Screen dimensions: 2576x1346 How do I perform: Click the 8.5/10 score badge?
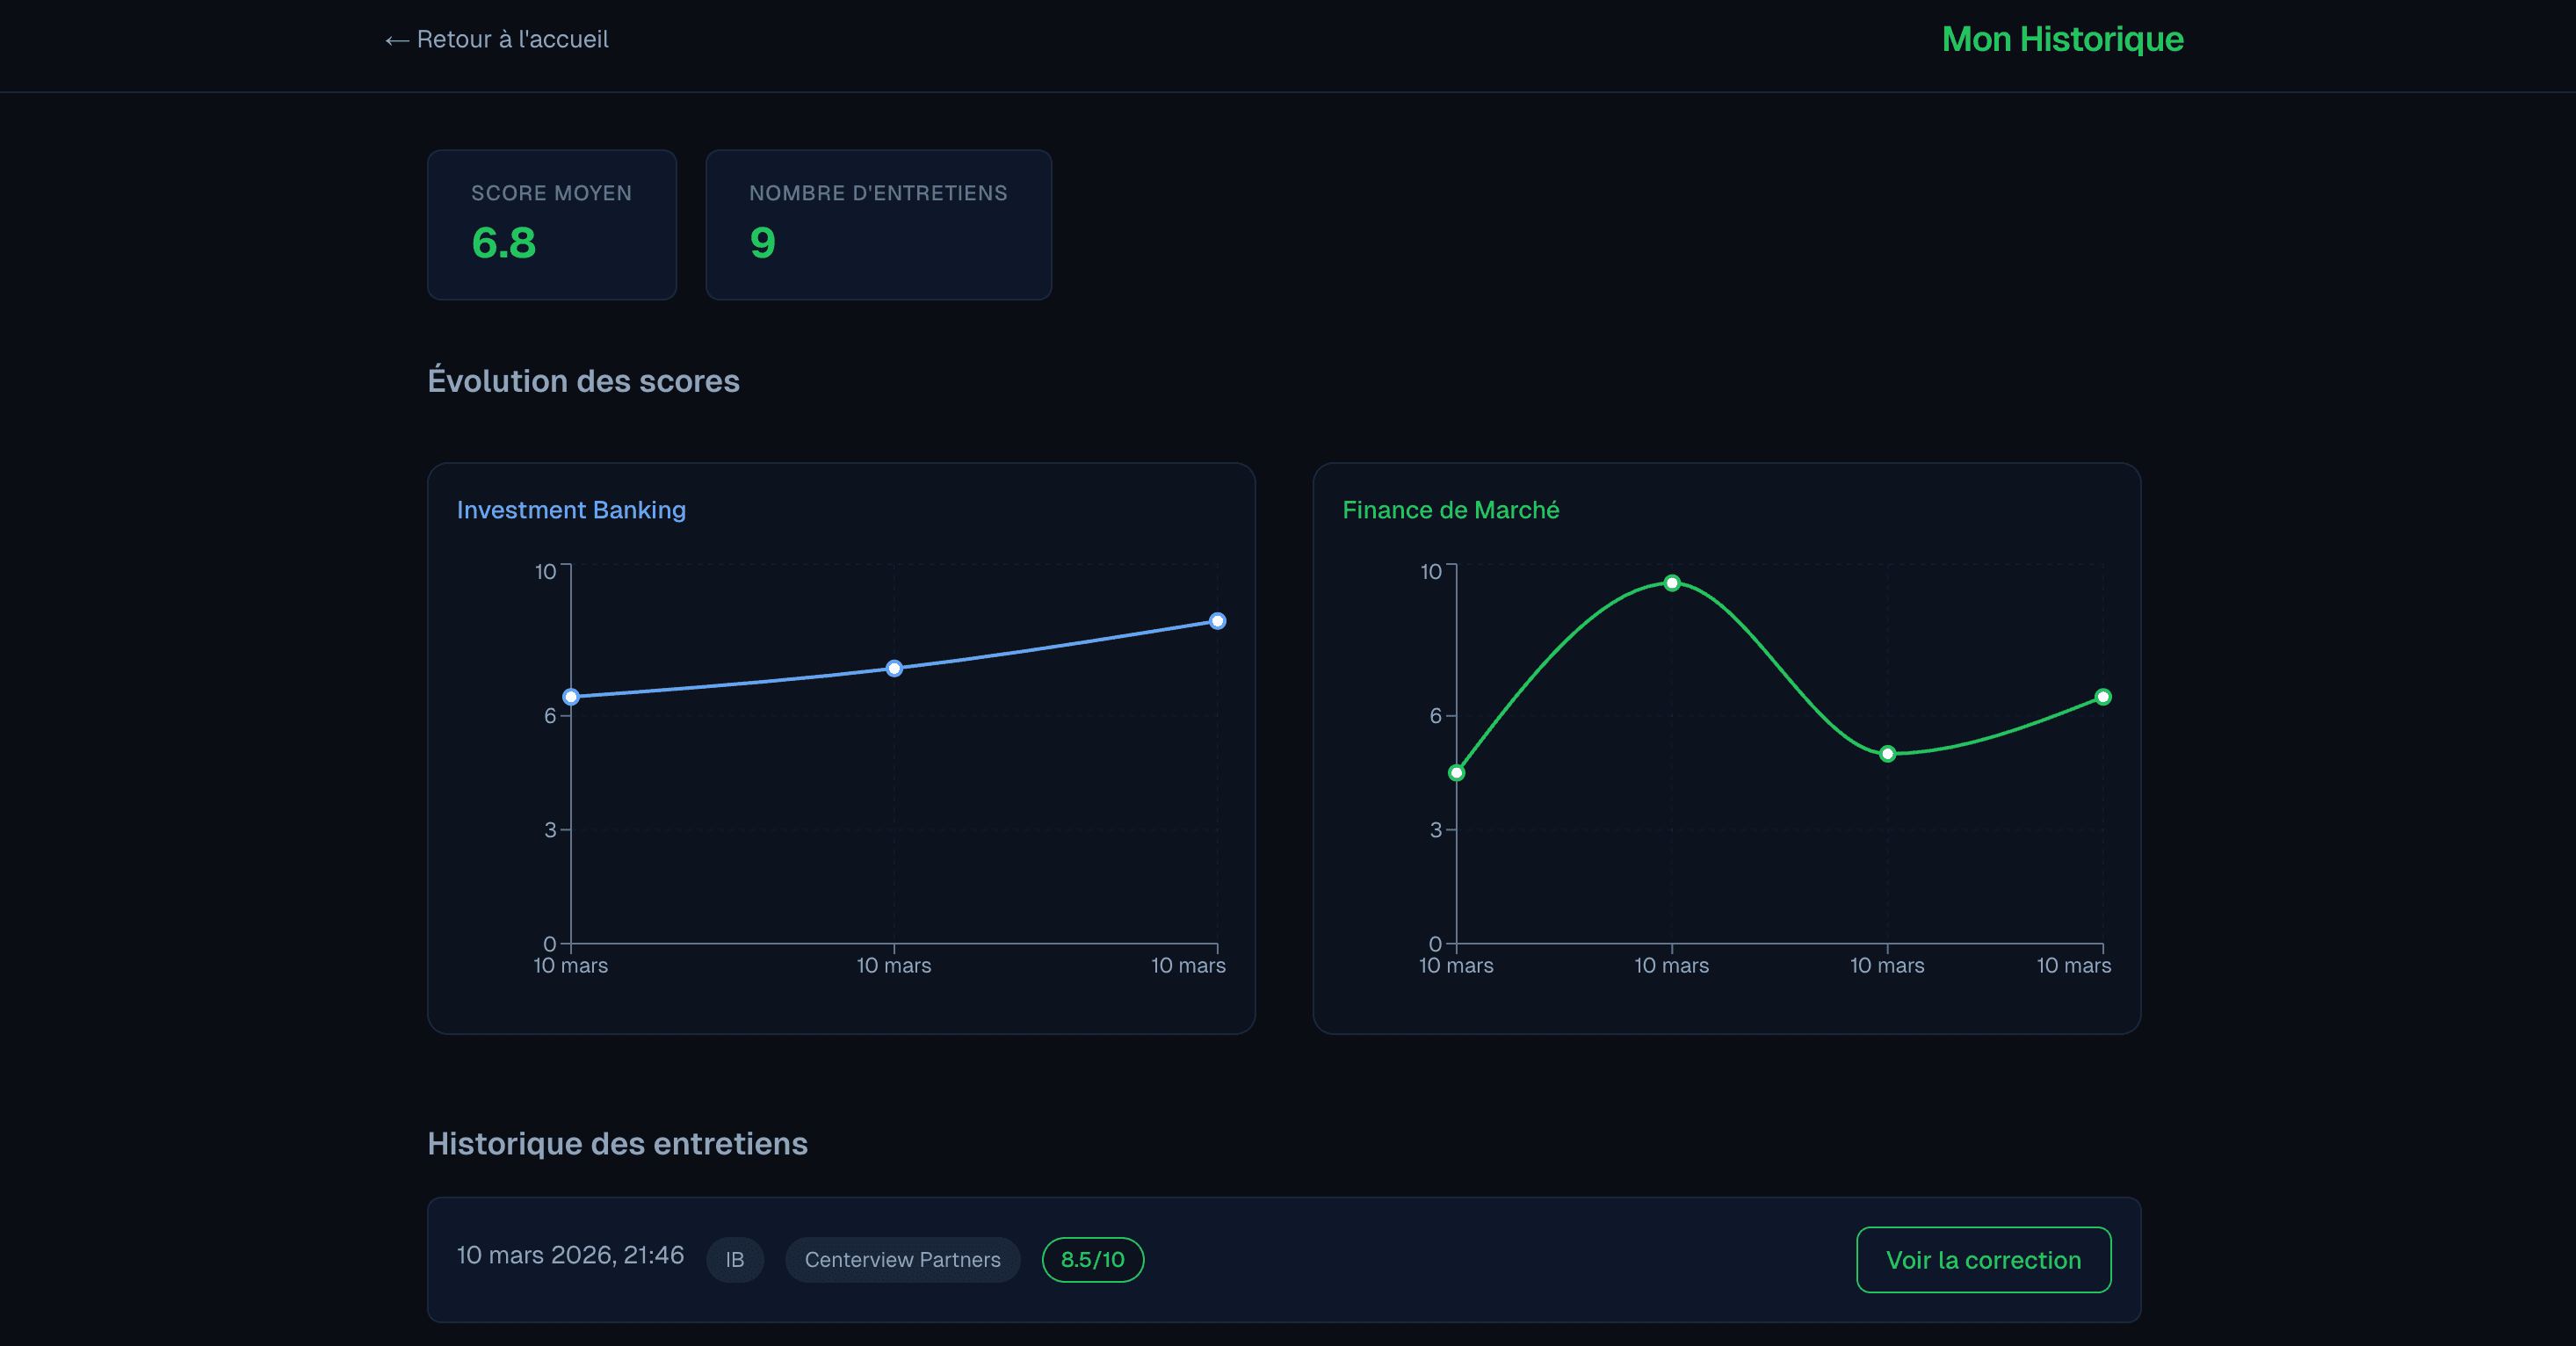pos(1092,1260)
